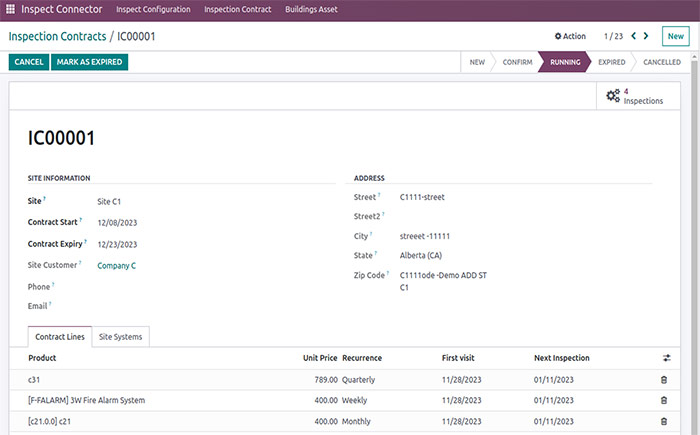The height and width of the screenshot is (435, 700).
Task: Click the Site value Site C1
Action: pyautogui.click(x=109, y=201)
